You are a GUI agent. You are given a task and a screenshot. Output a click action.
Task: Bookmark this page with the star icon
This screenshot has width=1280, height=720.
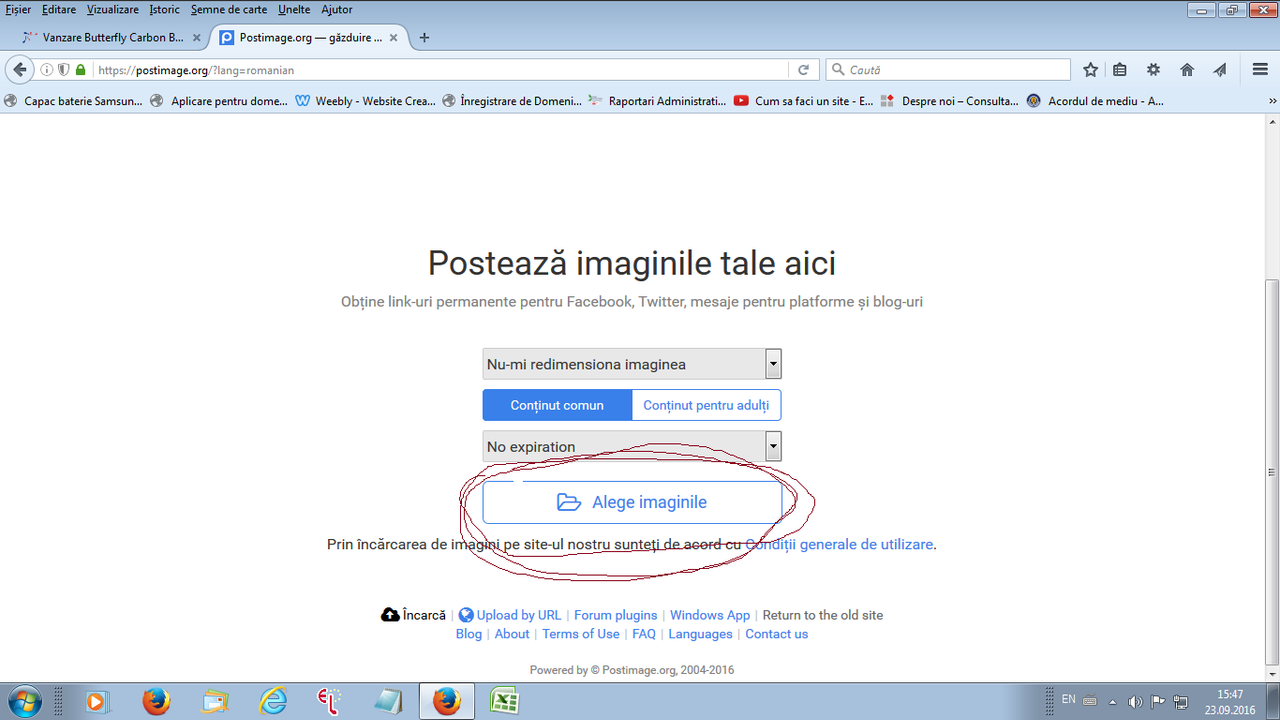pyautogui.click(x=1090, y=70)
